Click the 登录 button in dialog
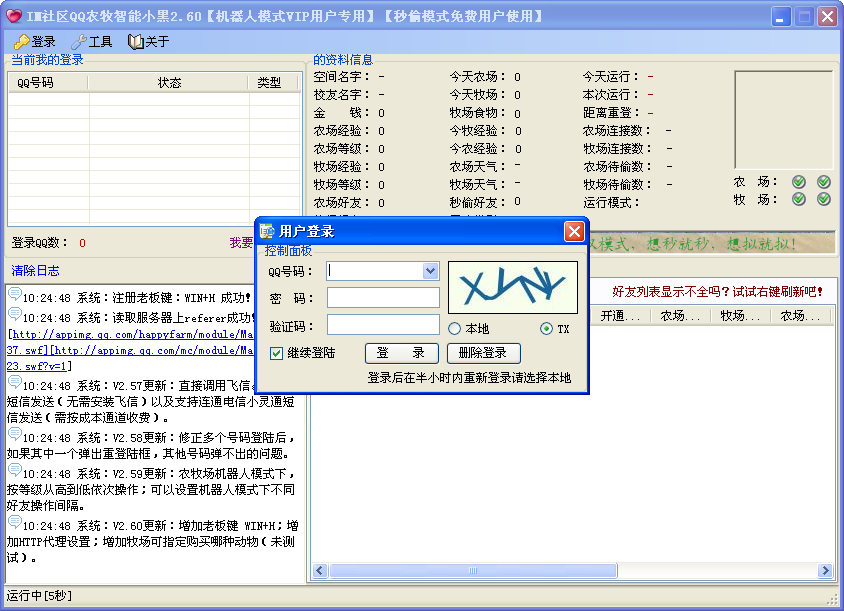Image resolution: width=844 pixels, height=611 pixels. (402, 353)
